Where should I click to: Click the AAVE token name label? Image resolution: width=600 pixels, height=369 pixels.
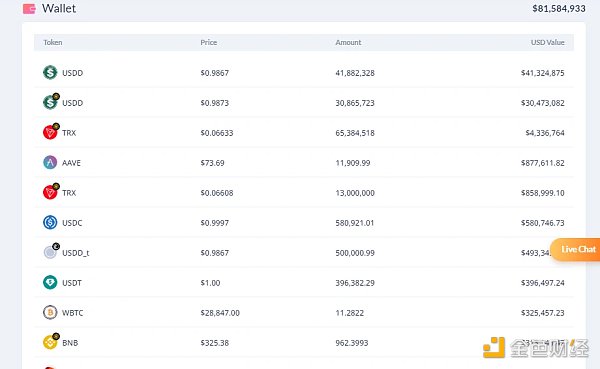72,163
